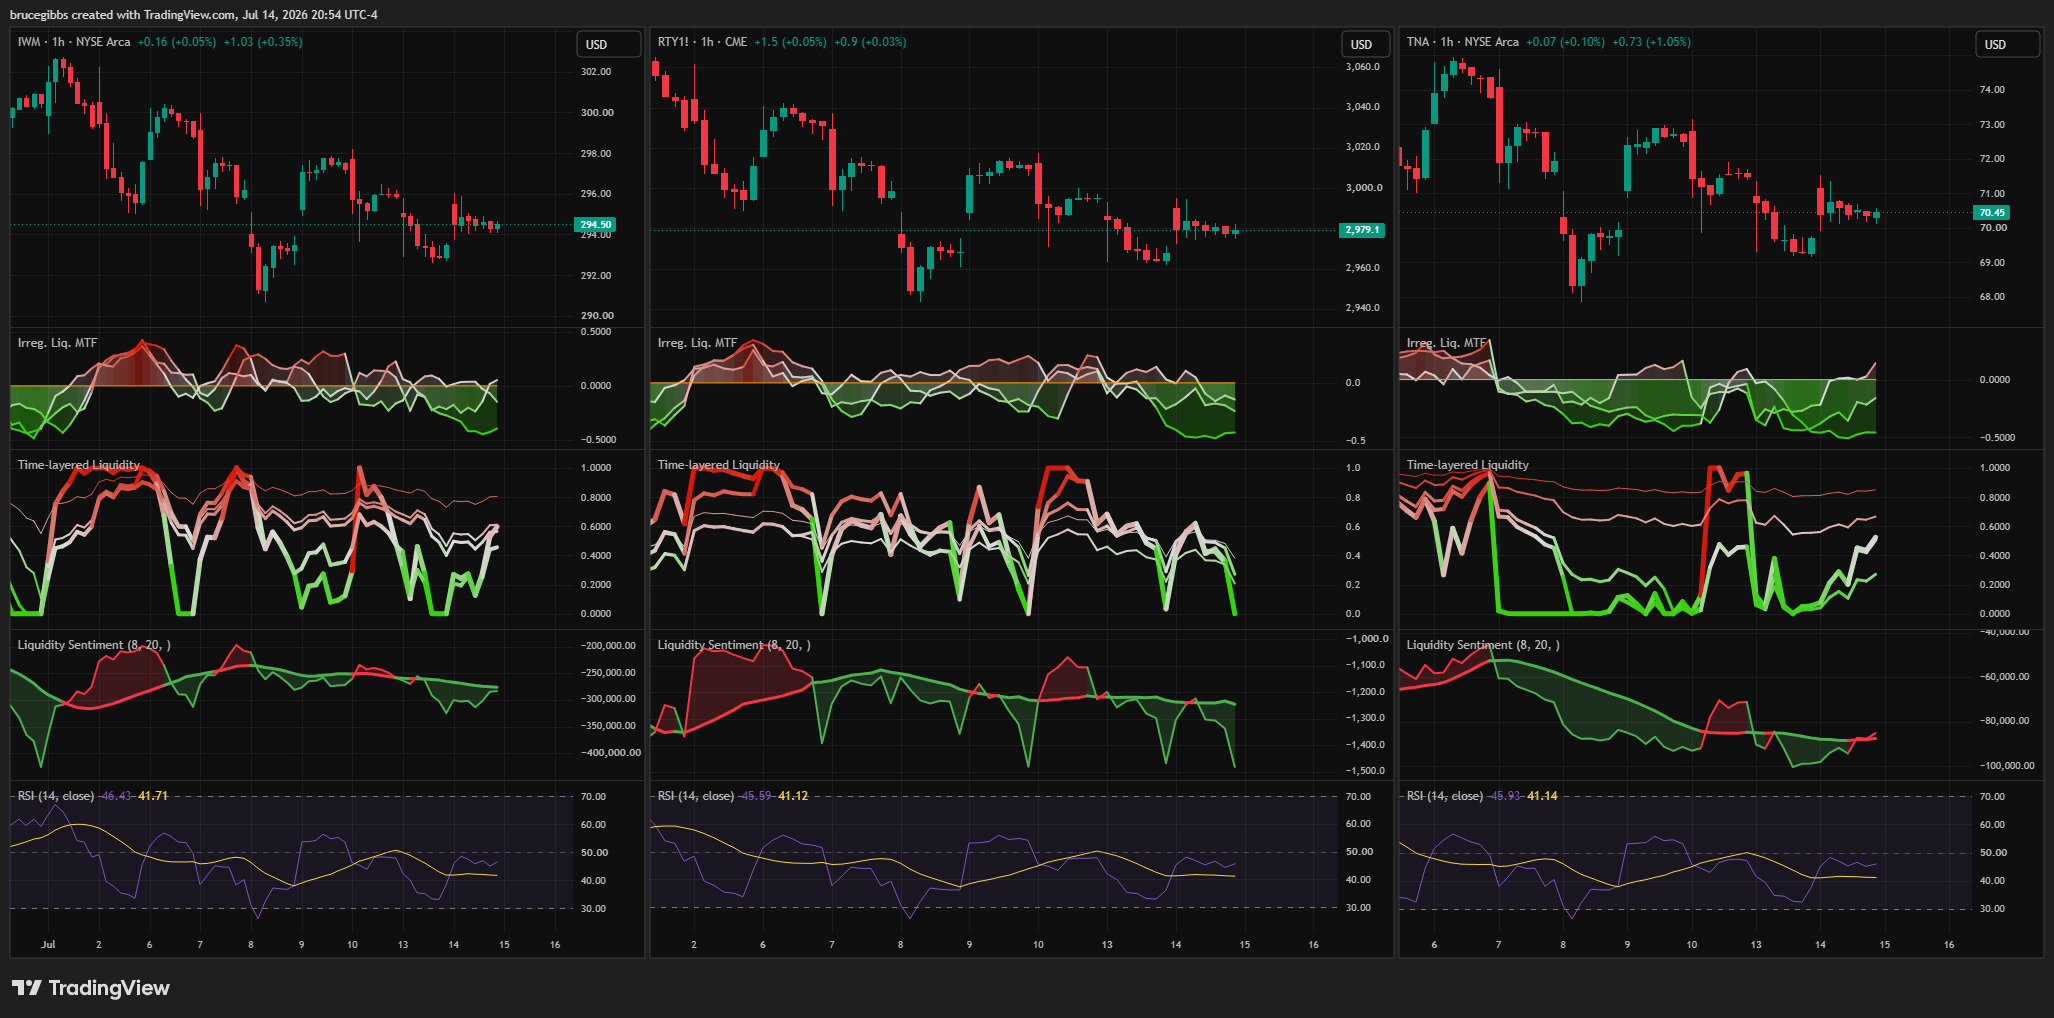Select Irreg. Liq. MTF indicator label on TNA chart
2054x1018 pixels.
pos(1446,343)
